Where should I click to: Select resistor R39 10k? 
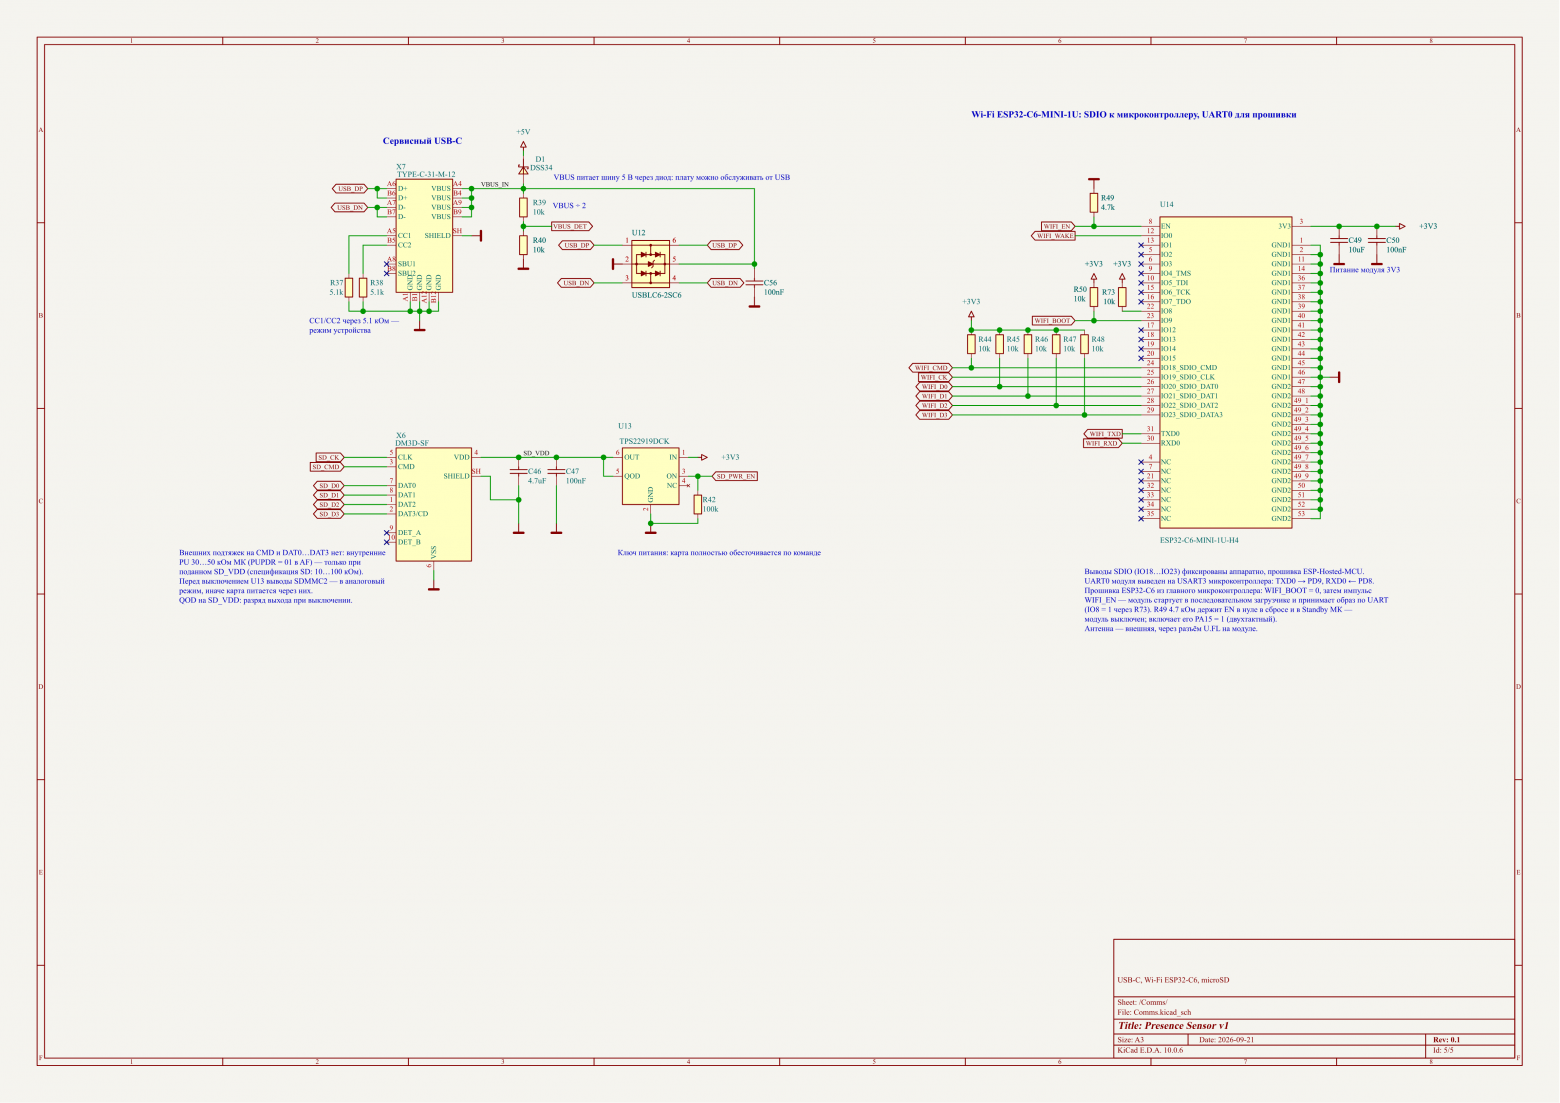[523, 207]
